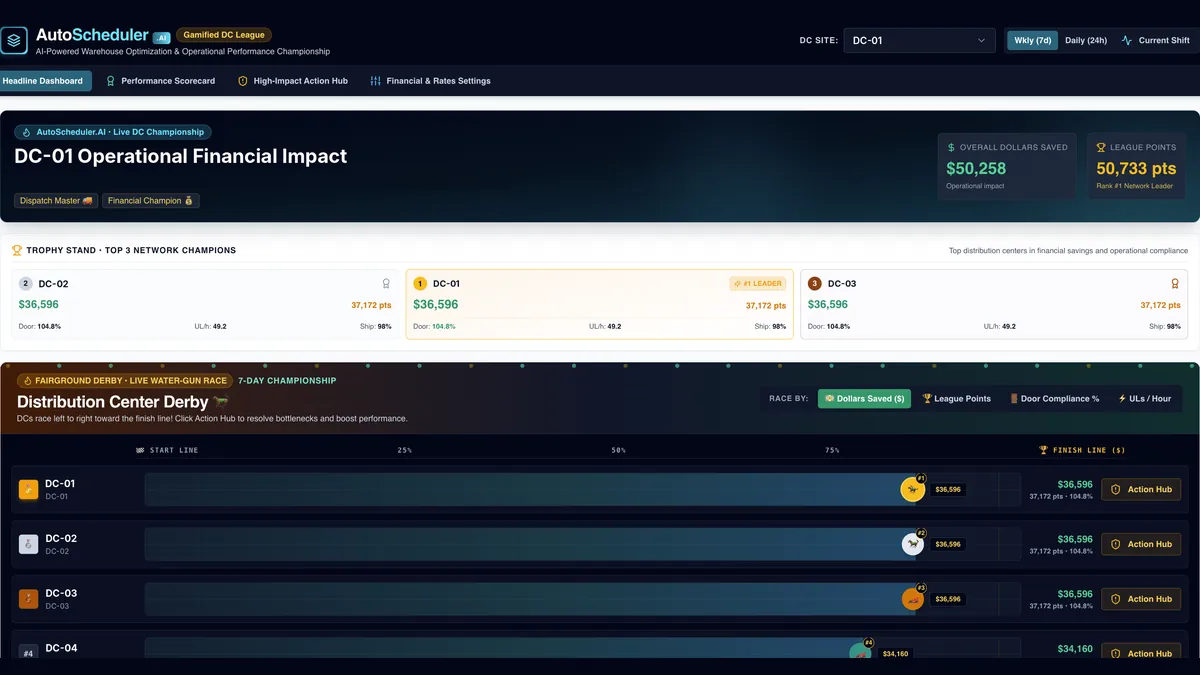The width and height of the screenshot is (1200, 675).
Task: Click the Fairground Derby Live Water-Gun Race badge
Action: (x=125, y=381)
